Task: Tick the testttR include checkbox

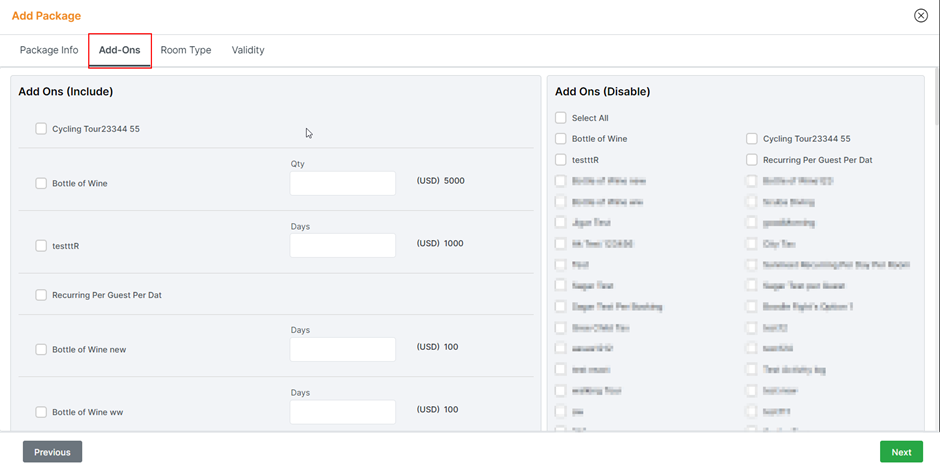Action: click(41, 245)
